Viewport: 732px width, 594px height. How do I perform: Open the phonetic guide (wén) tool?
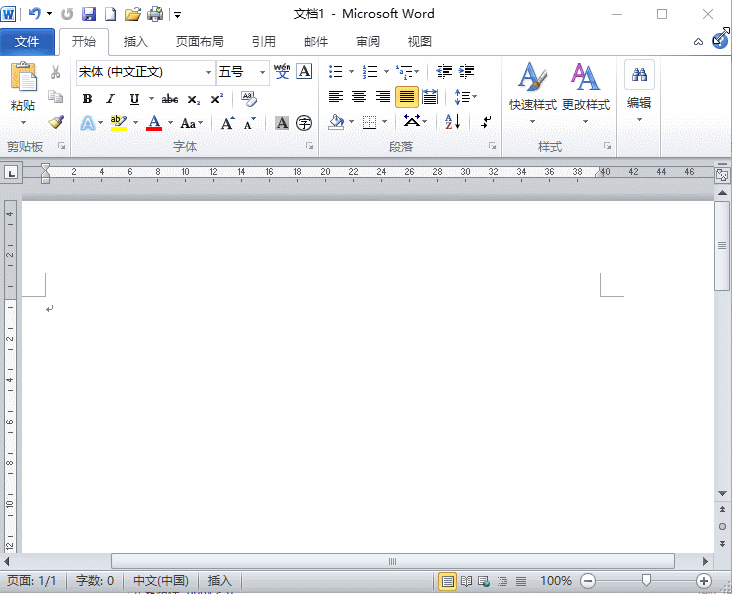[x=282, y=71]
